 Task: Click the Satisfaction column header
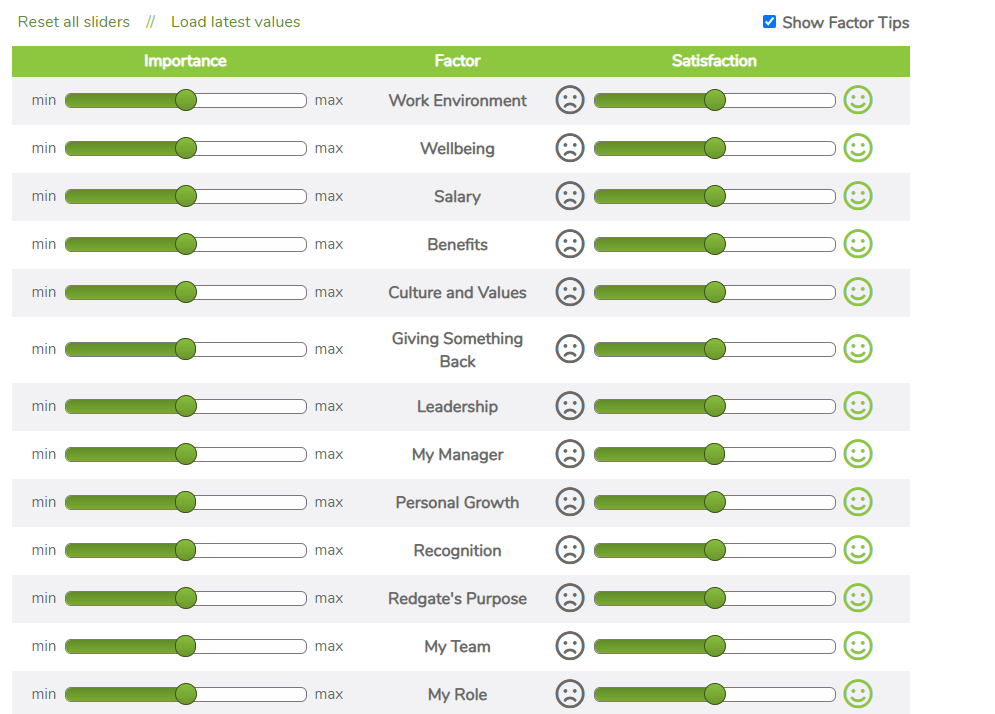[x=714, y=61]
